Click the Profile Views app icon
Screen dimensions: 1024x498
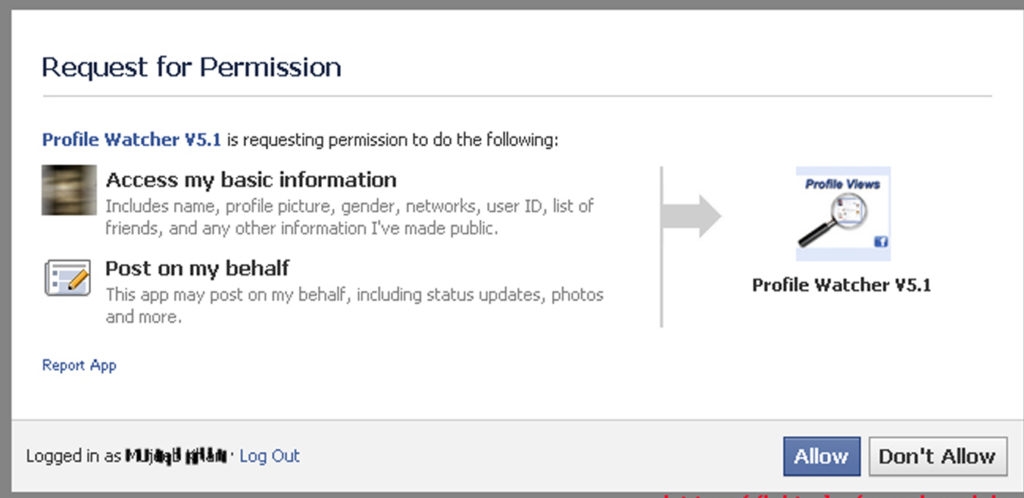click(842, 214)
